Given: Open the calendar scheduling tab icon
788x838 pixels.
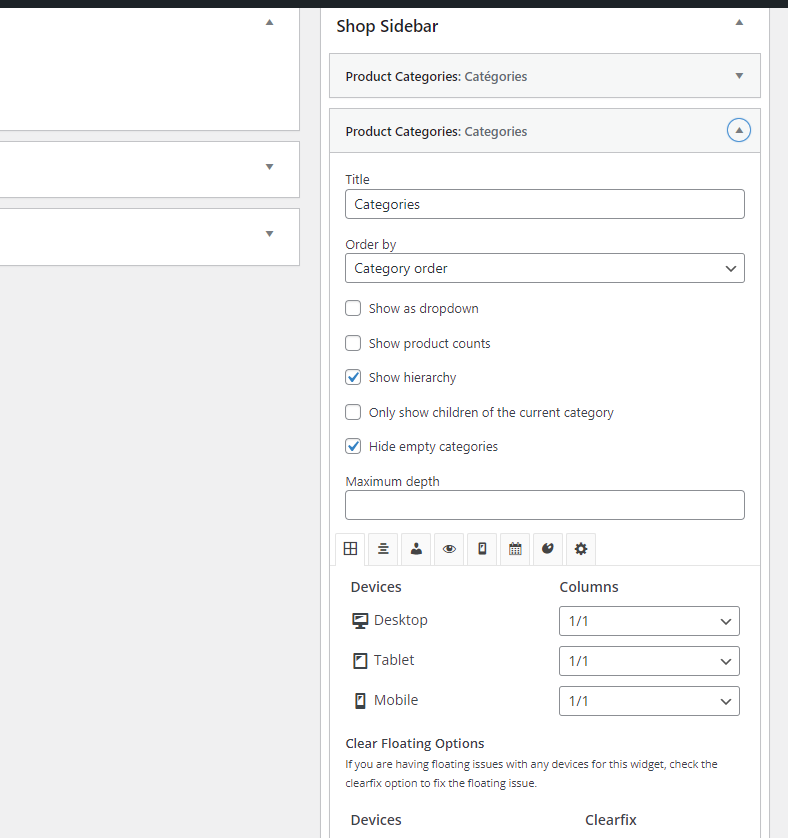Looking at the screenshot, I should pyautogui.click(x=515, y=549).
